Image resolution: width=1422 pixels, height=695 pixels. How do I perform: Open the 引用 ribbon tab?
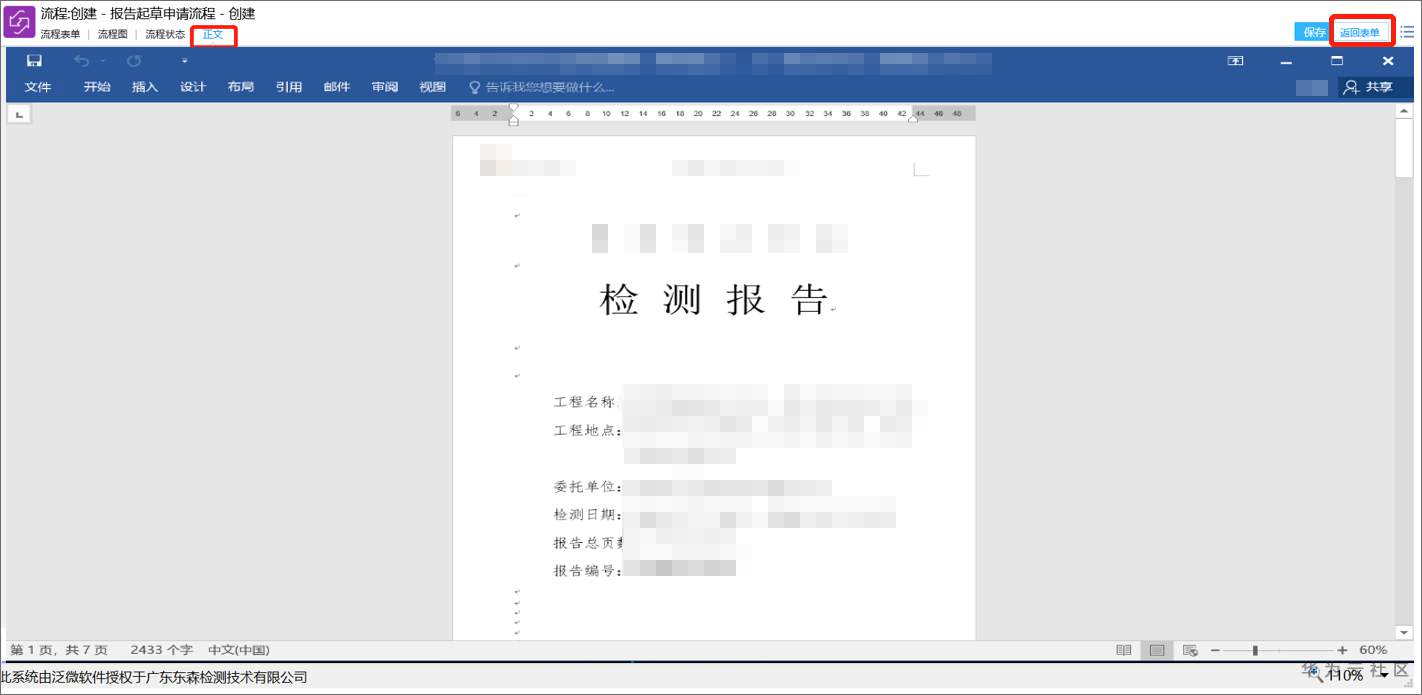(x=289, y=87)
